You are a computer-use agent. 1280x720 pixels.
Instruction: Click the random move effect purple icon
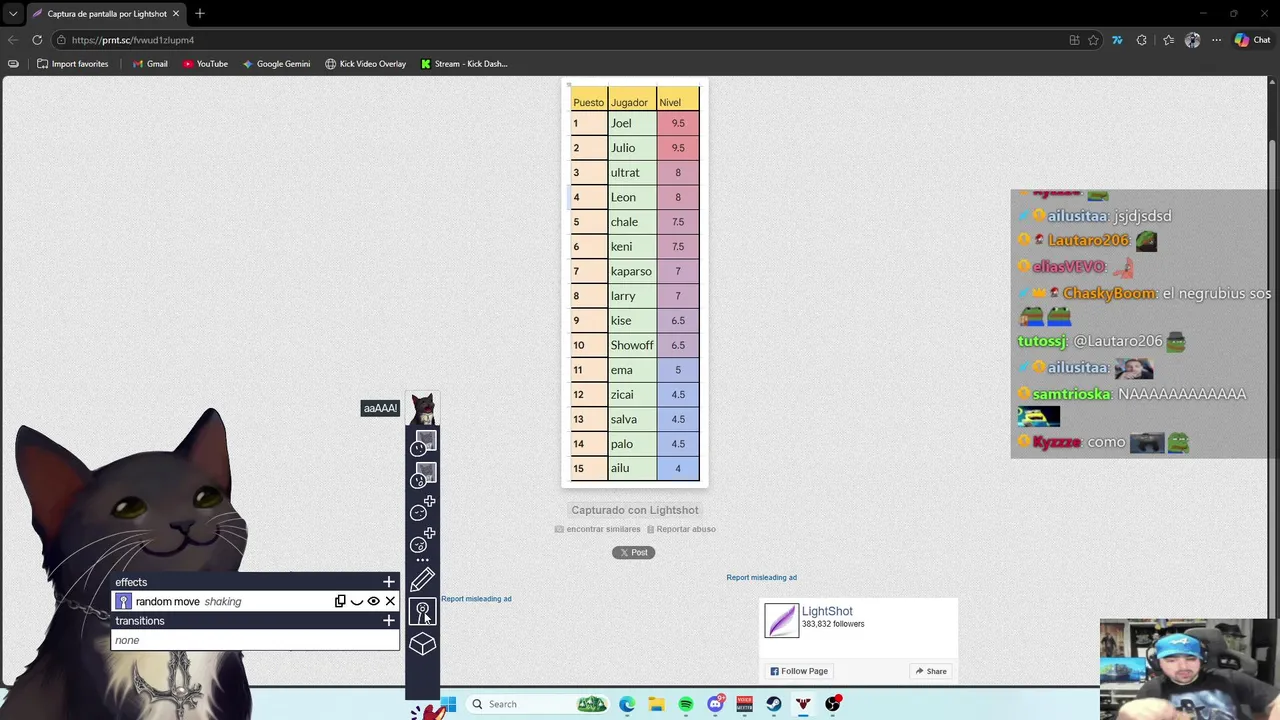tap(123, 601)
